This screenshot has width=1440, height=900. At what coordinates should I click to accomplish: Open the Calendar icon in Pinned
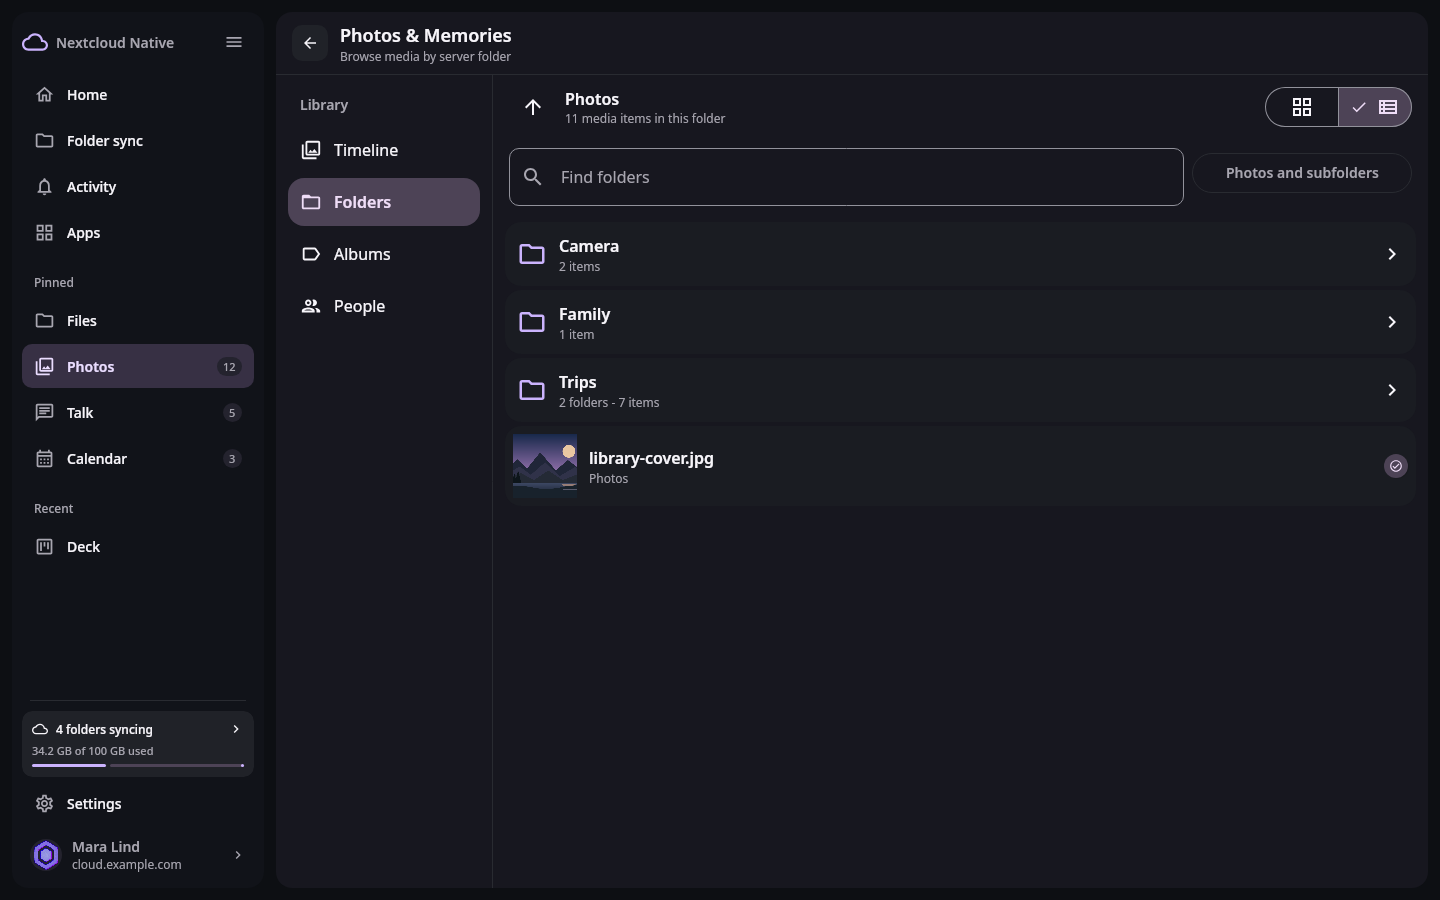[44, 459]
